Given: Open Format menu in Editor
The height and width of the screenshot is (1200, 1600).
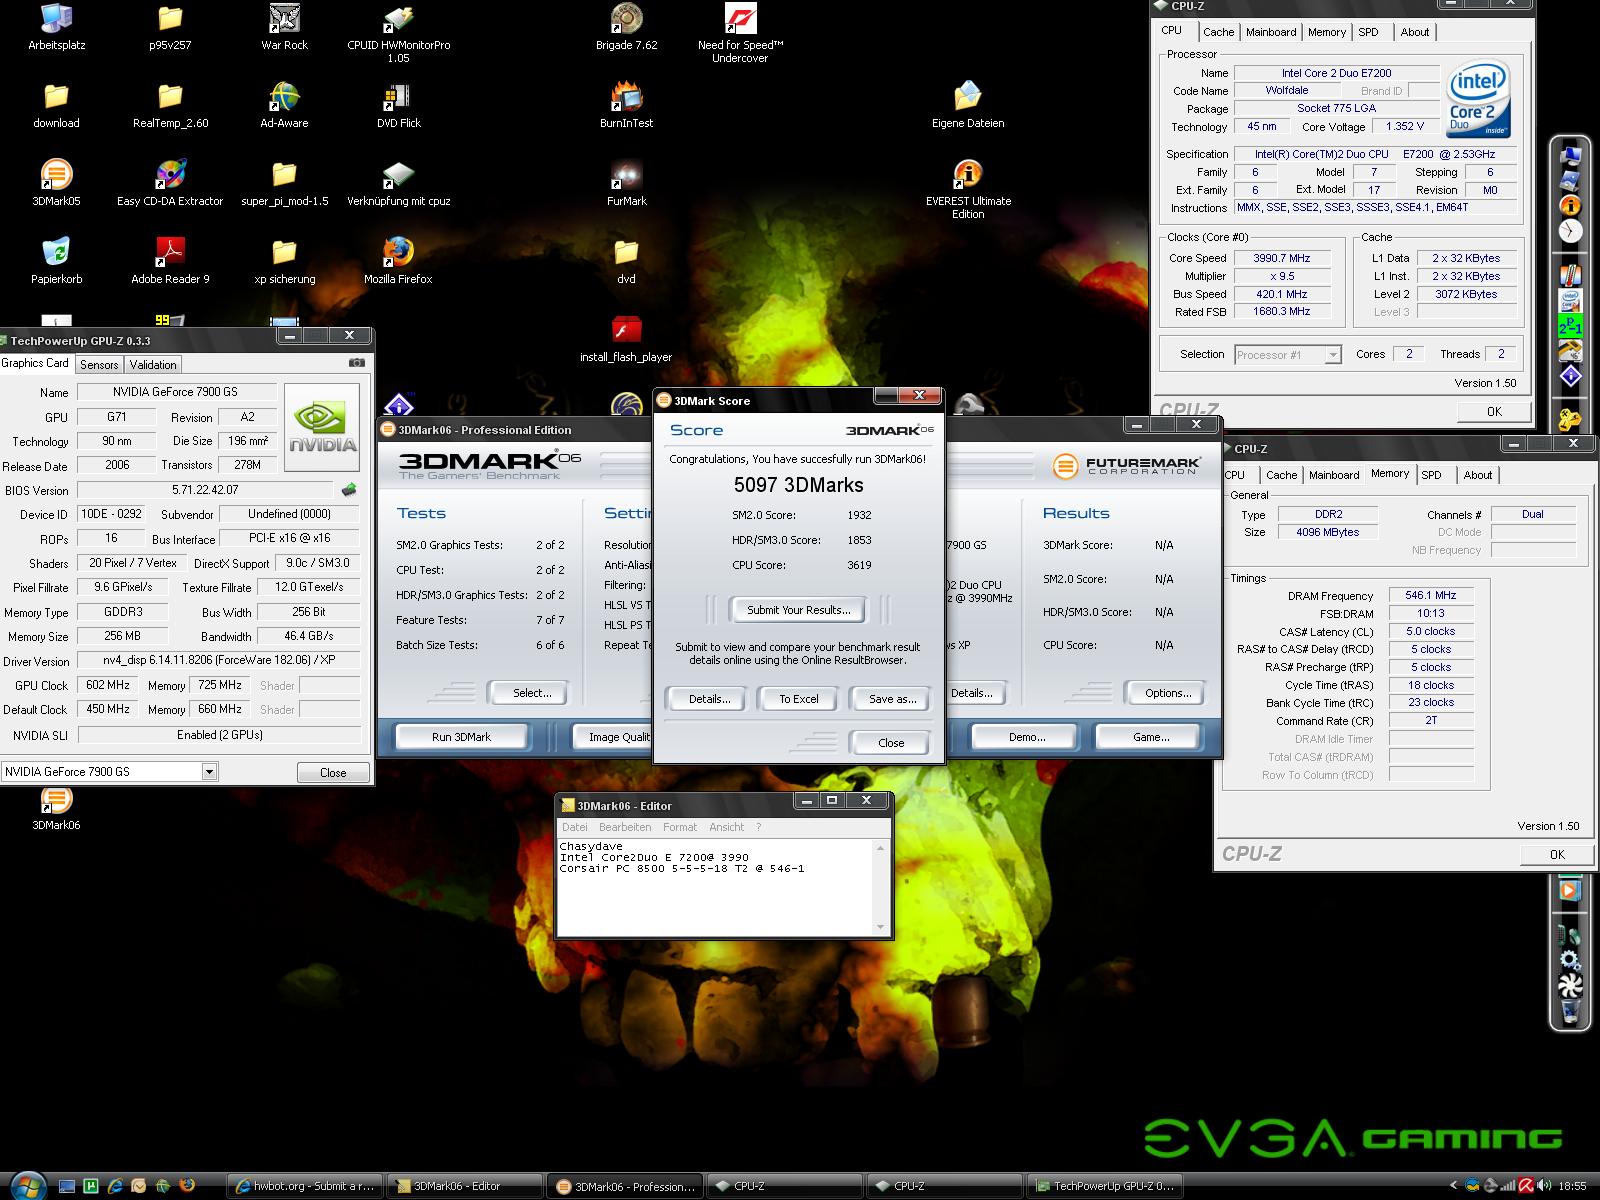Looking at the screenshot, I should pos(680,827).
